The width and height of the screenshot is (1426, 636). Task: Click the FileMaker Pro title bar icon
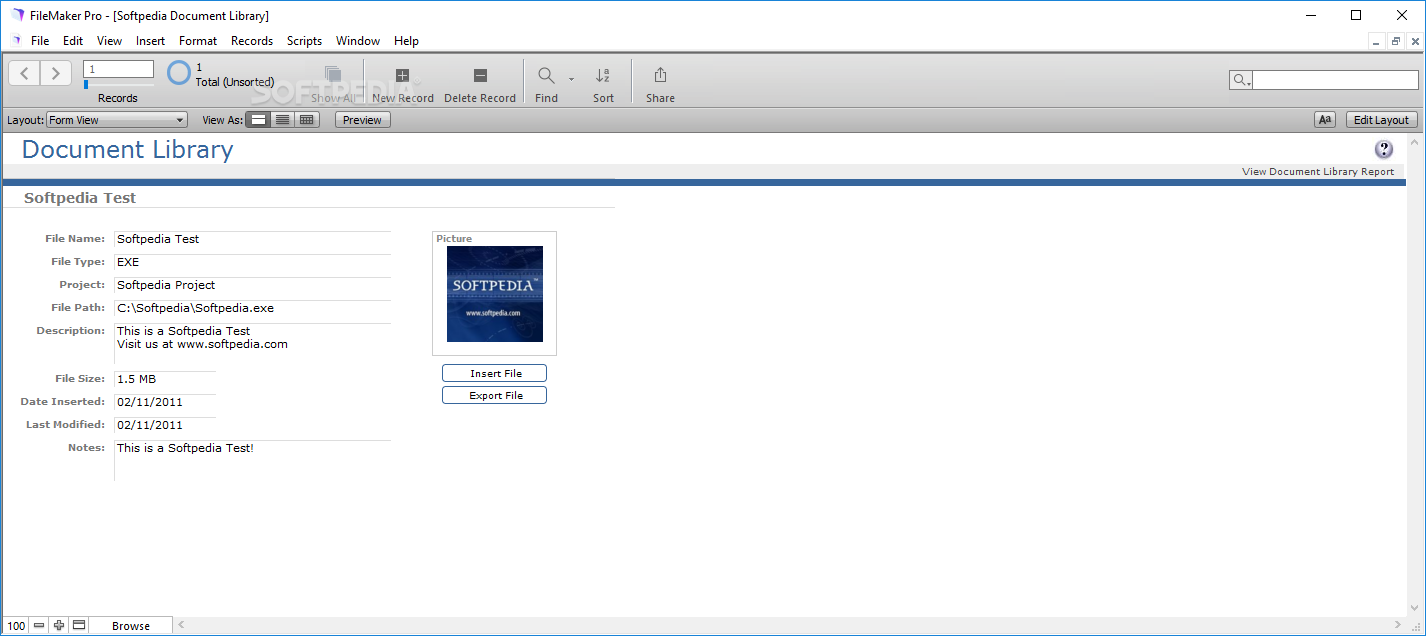(18, 15)
